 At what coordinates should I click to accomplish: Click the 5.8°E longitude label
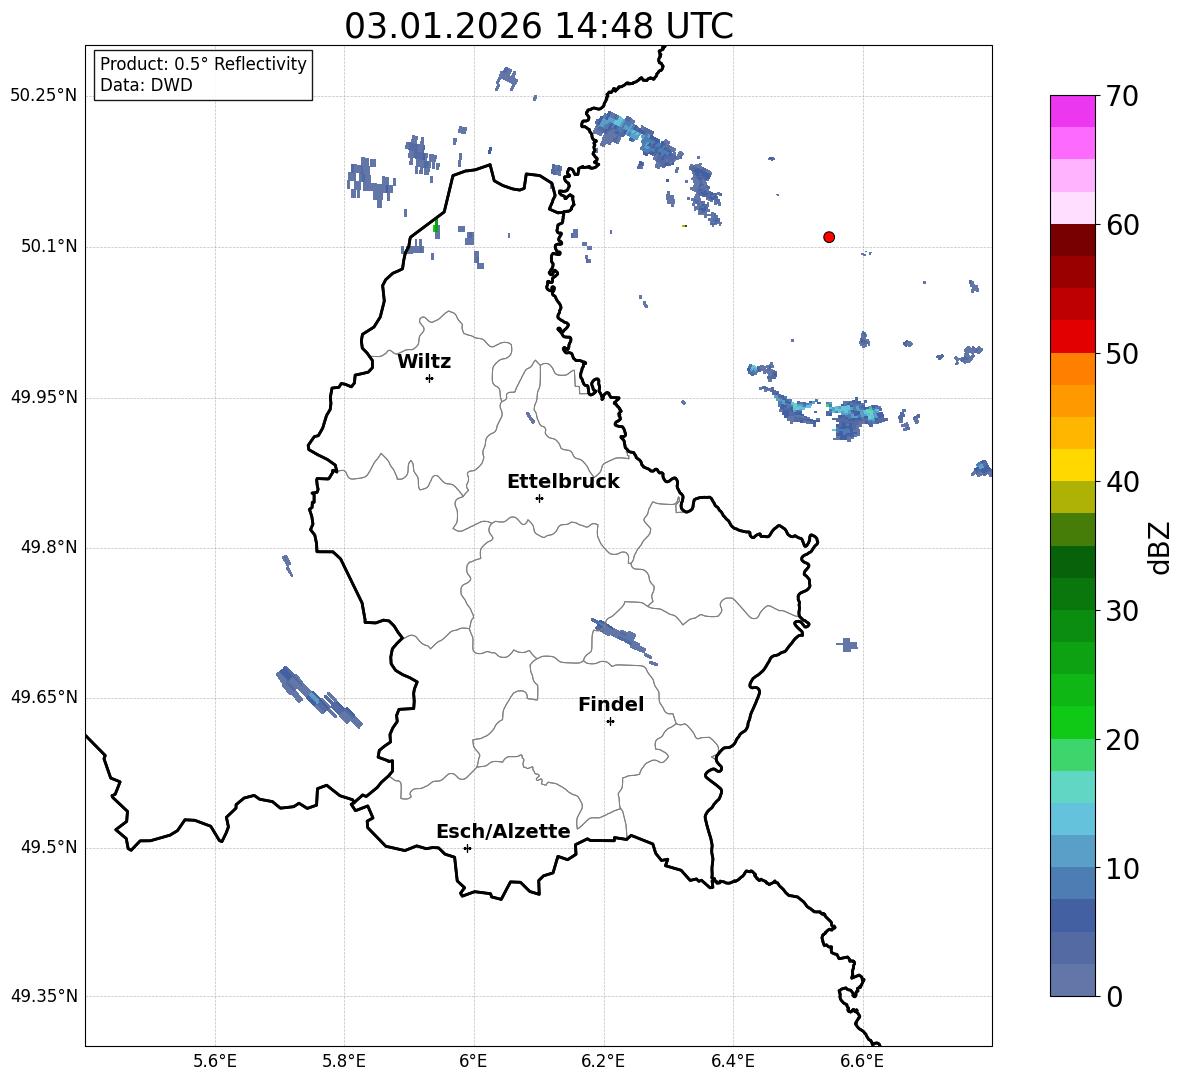[x=344, y=1061]
